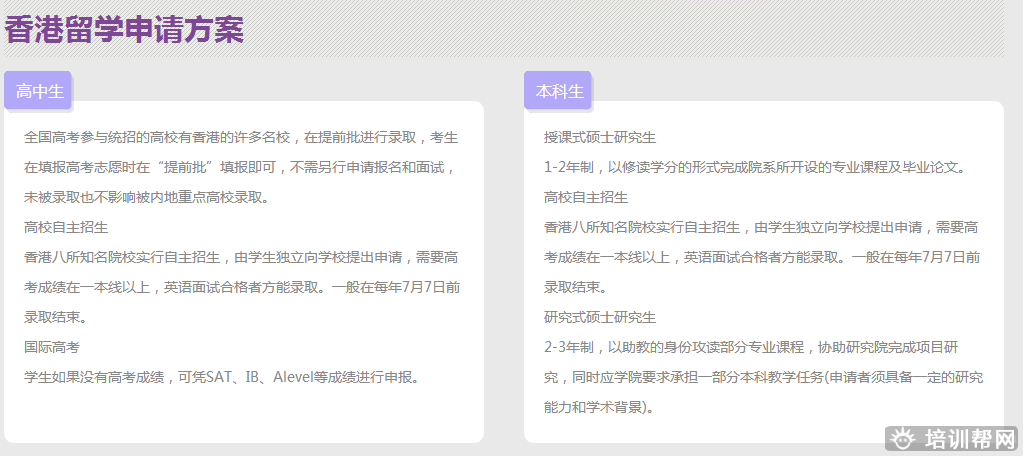1023x456 pixels.
Task: Click the 研究式硕士研究生 heading
Action: 600,317
